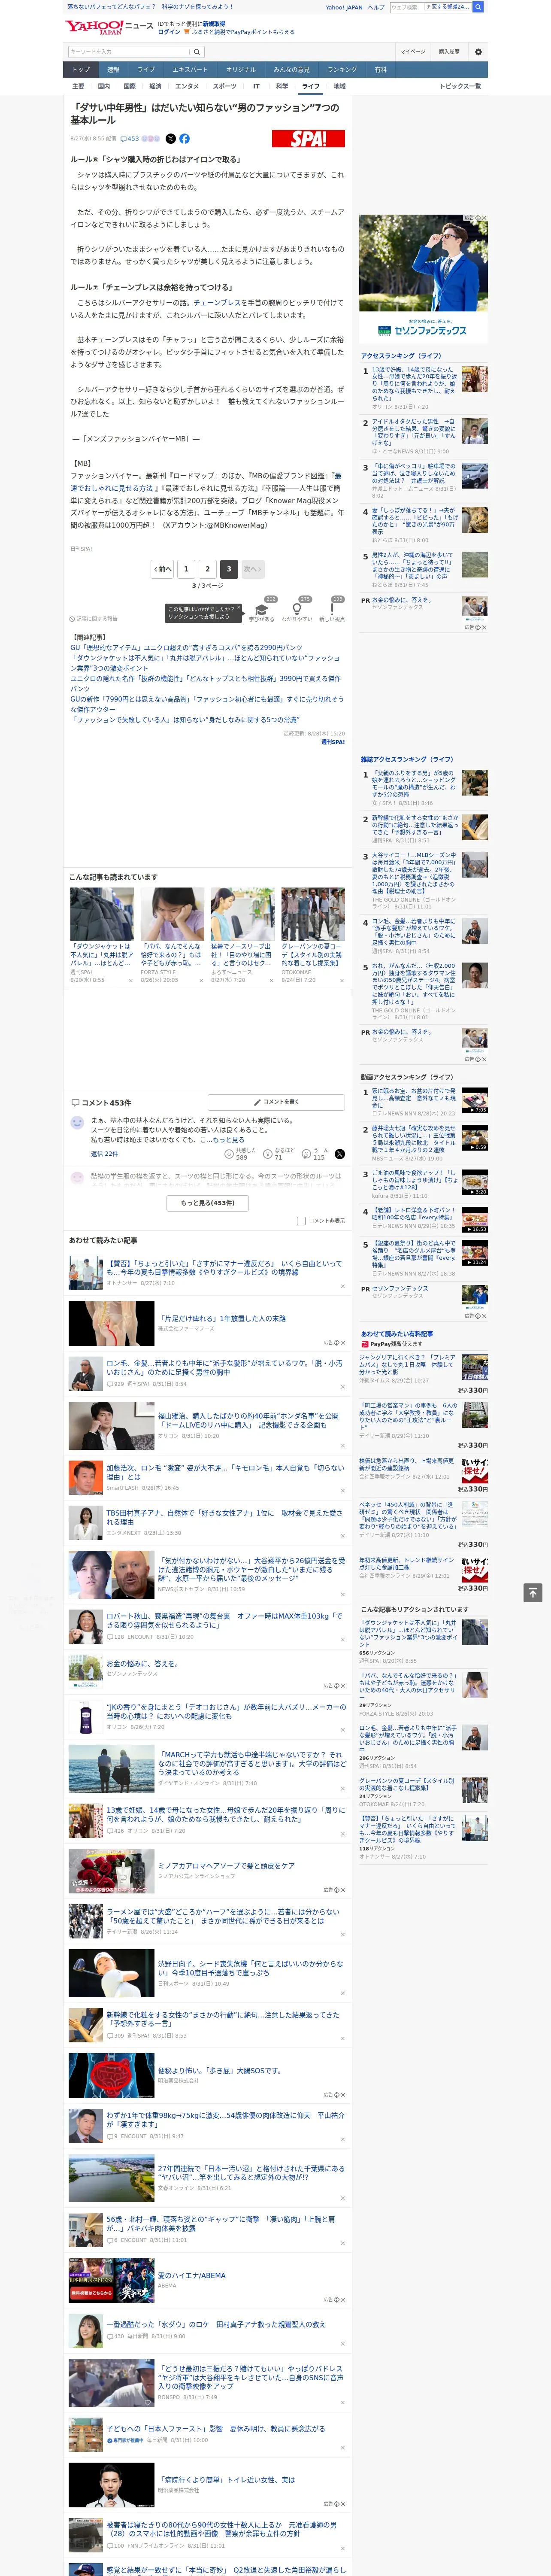
Task: Close the reaction tooltip popup
Action: [240, 608]
